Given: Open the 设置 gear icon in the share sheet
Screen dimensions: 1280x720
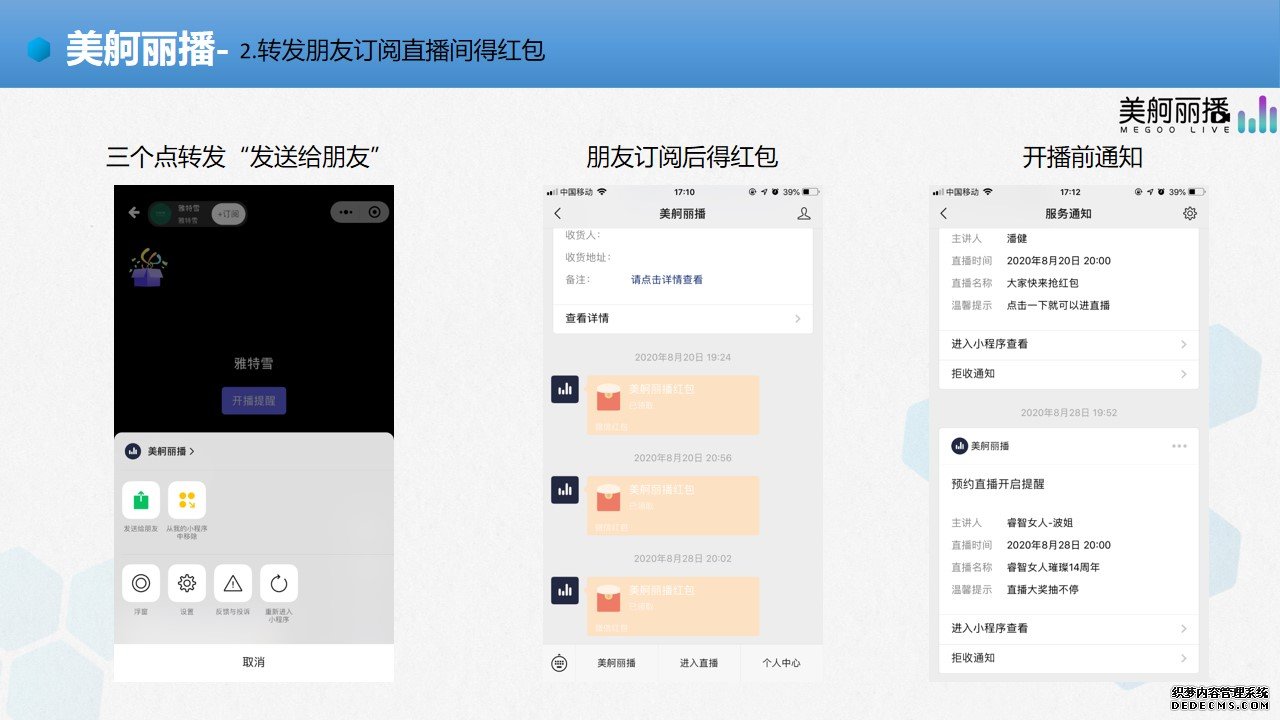Looking at the screenshot, I should pyautogui.click(x=187, y=583).
